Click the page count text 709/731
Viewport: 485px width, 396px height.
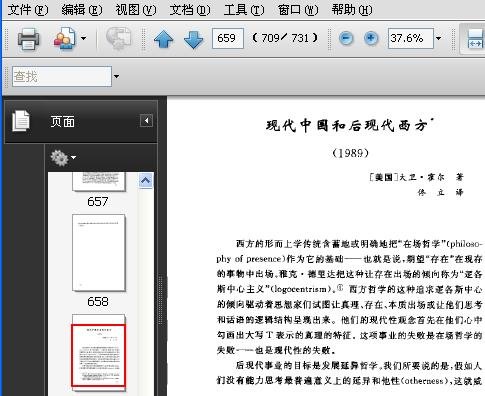click(285, 38)
